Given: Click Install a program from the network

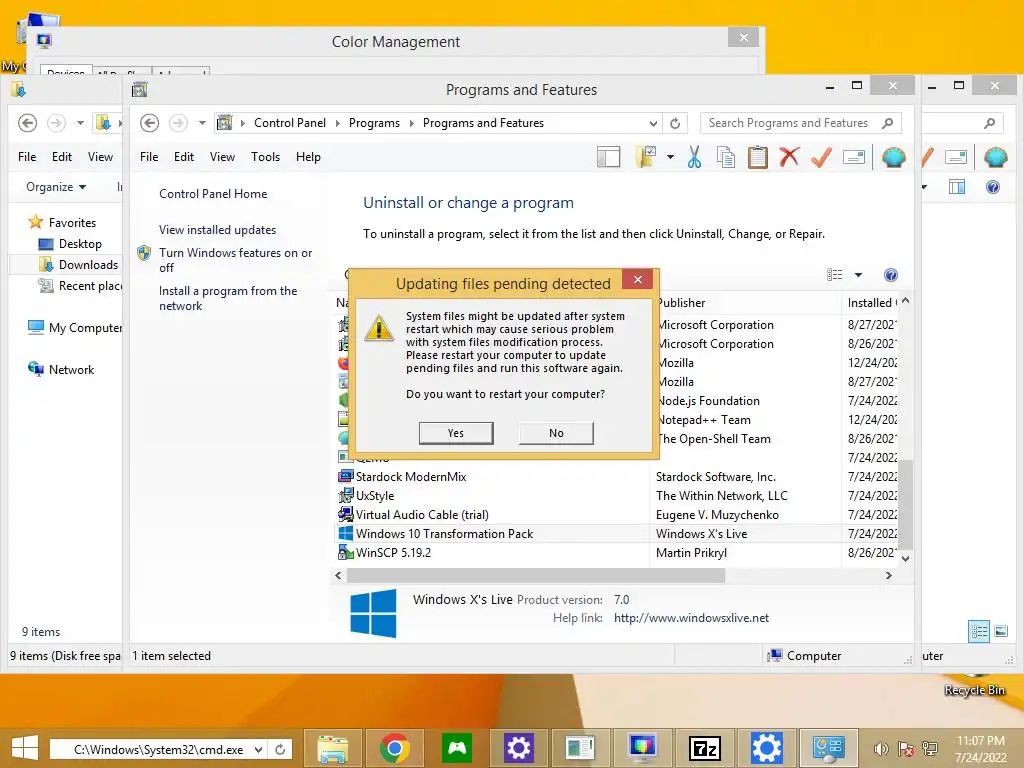Looking at the screenshot, I should [228, 298].
